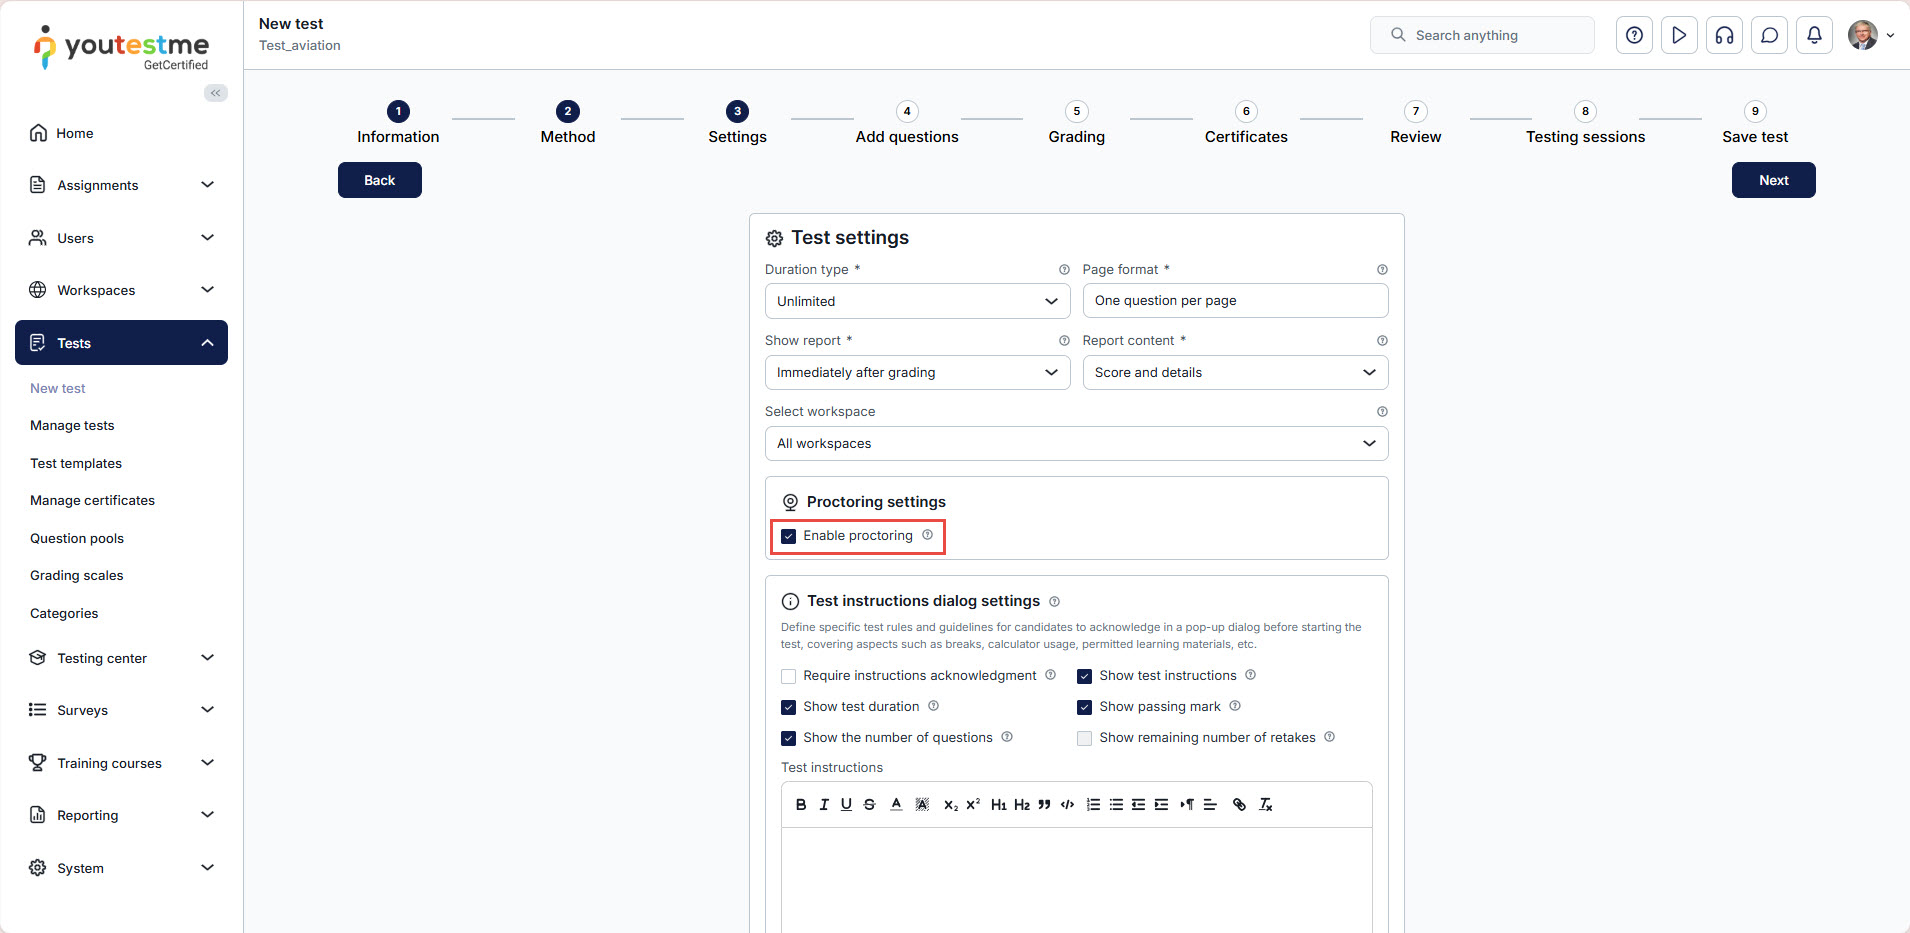Screen dimensions: 1910x933
Task: Click the clear formatting icon
Action: [x=1265, y=805]
